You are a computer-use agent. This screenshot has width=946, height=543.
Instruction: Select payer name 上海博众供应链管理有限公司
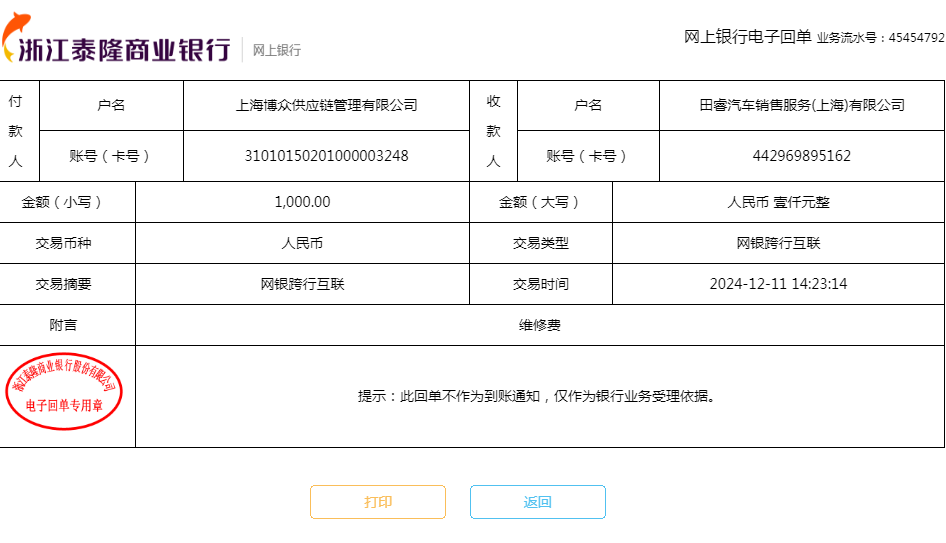click(326, 105)
